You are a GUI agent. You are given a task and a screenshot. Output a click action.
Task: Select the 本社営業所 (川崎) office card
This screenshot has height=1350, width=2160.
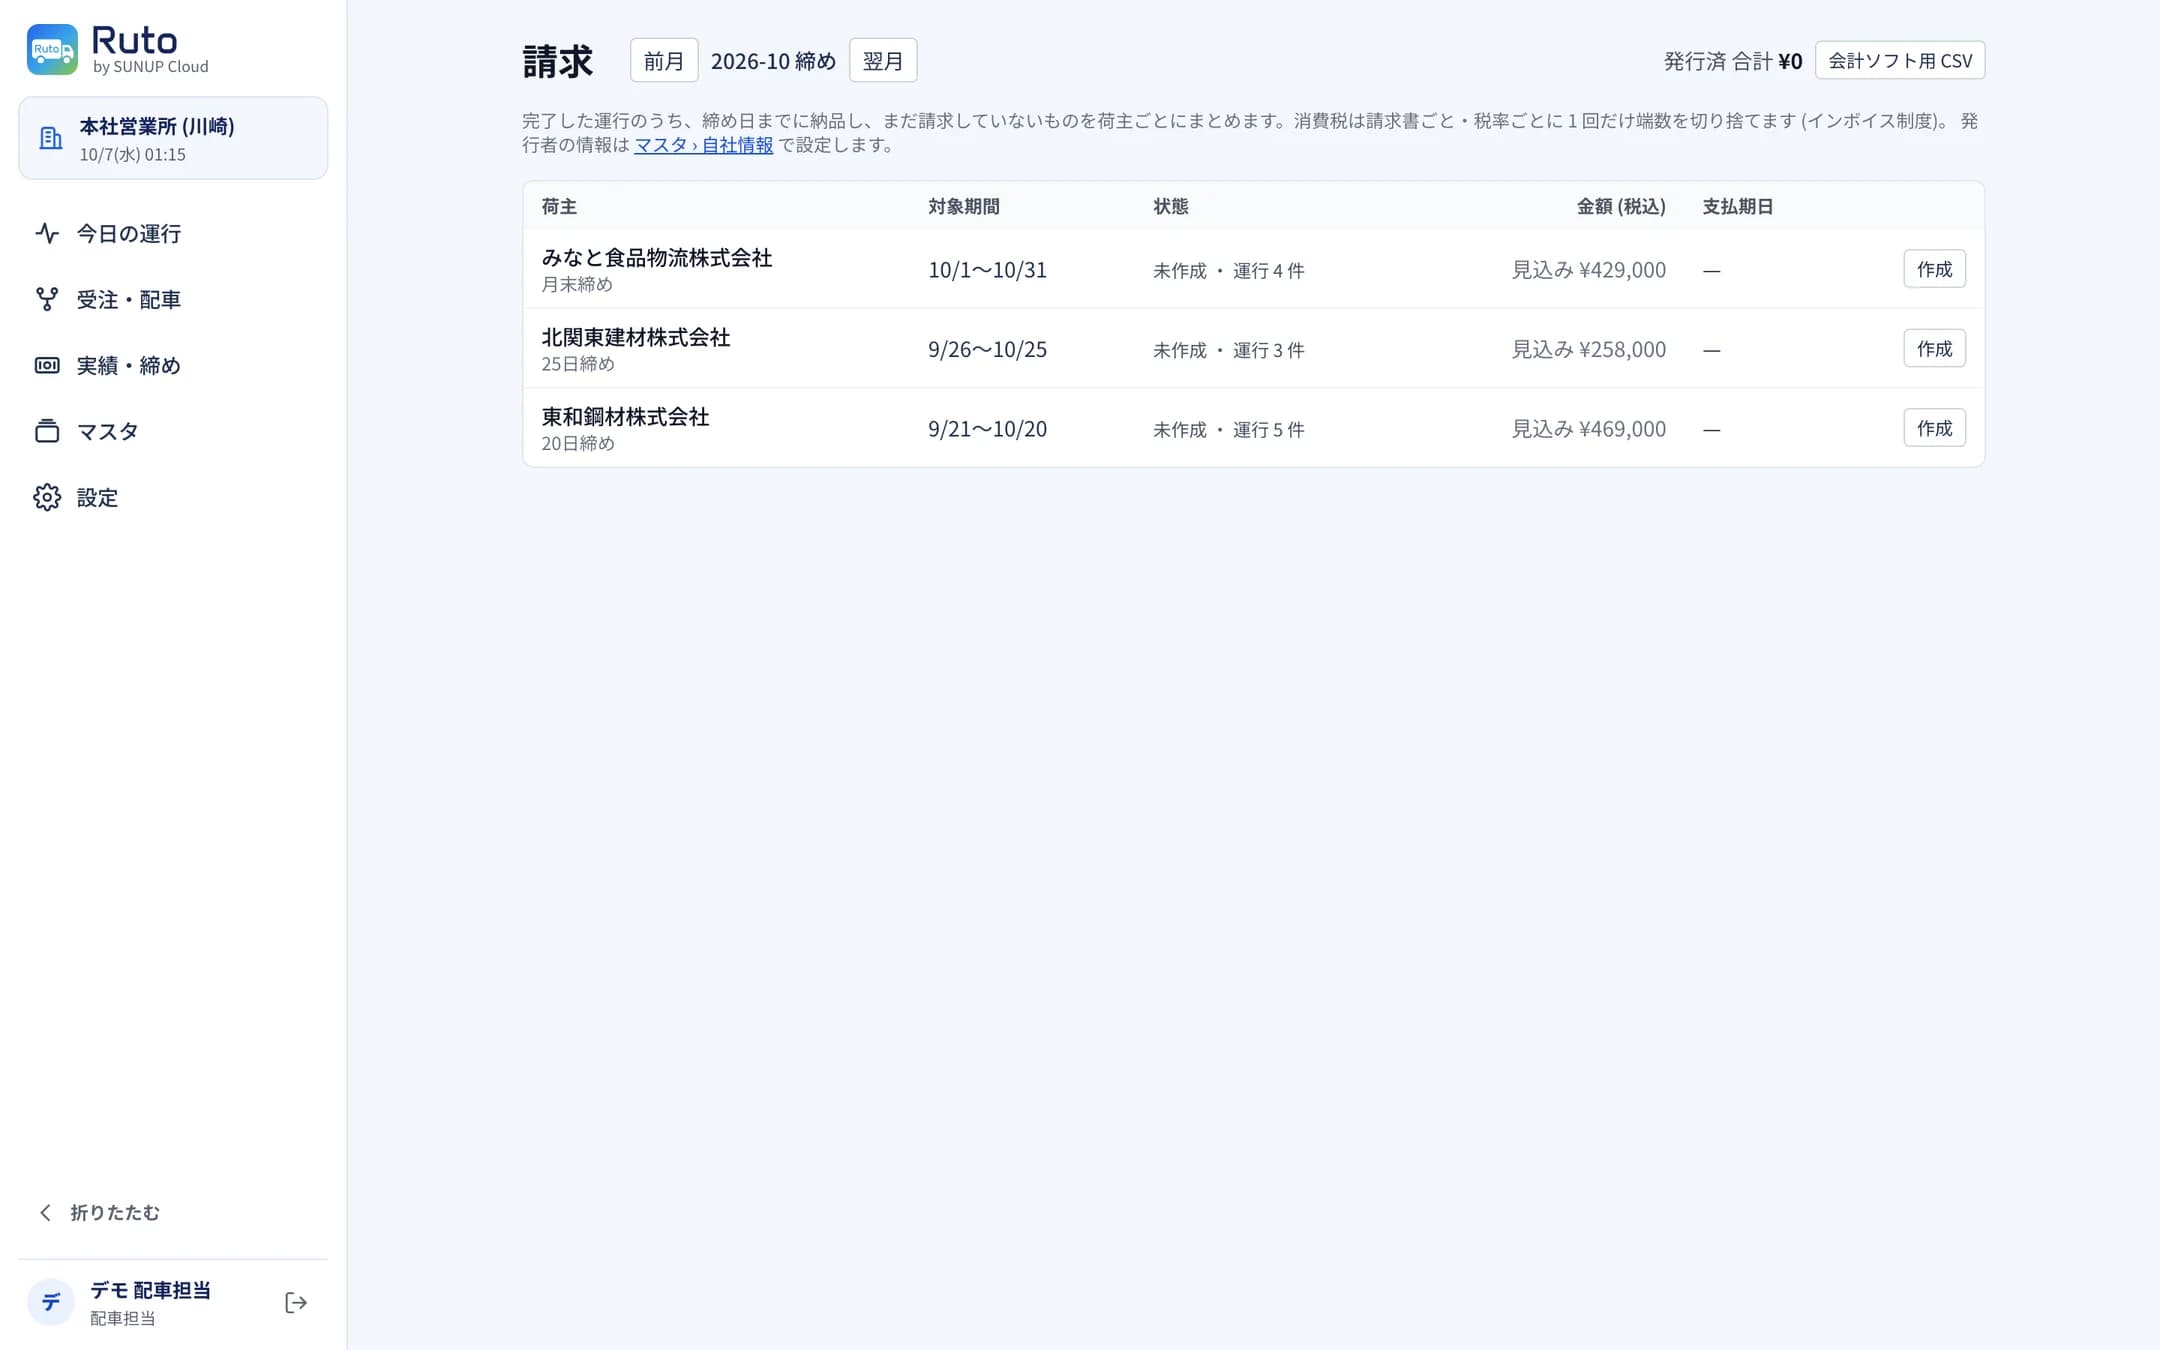[173, 138]
